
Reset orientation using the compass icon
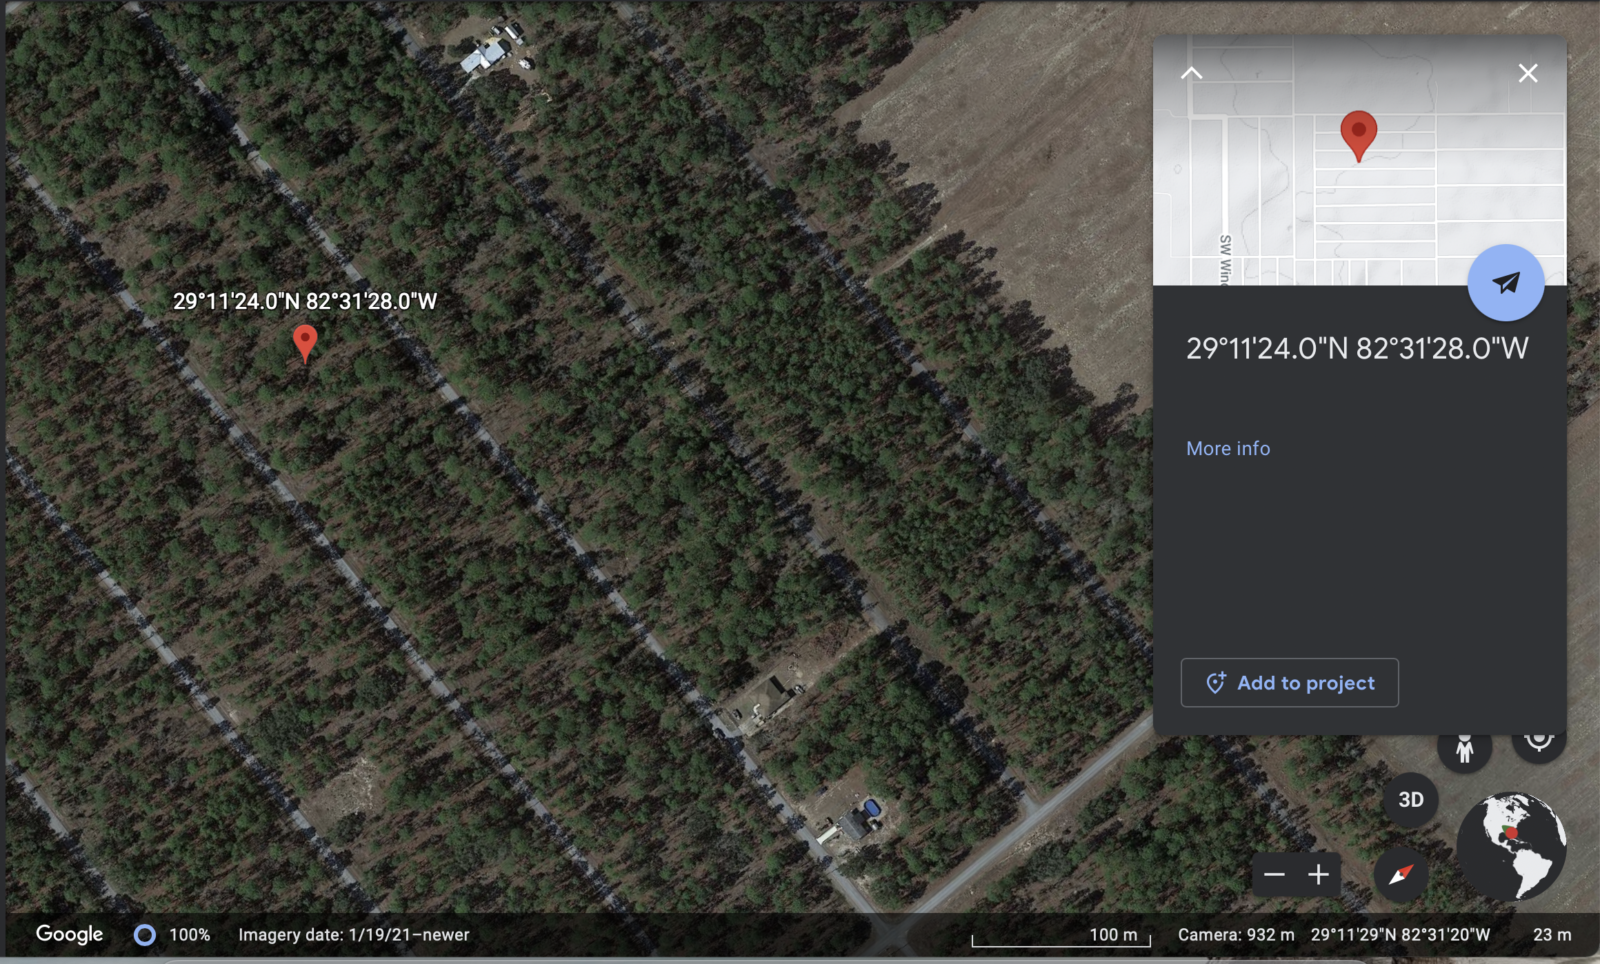coord(1400,874)
